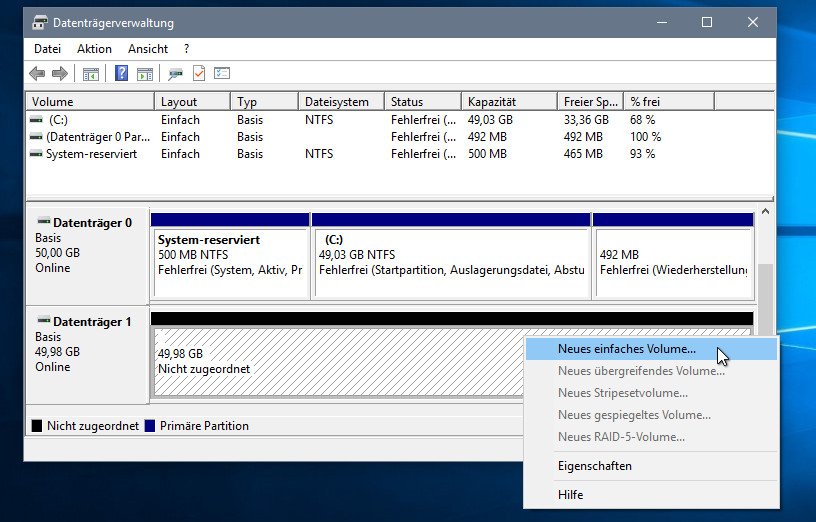Select the System-reserviert 500 MB partition block
Viewport: 816px width, 522px height.
tap(231, 256)
